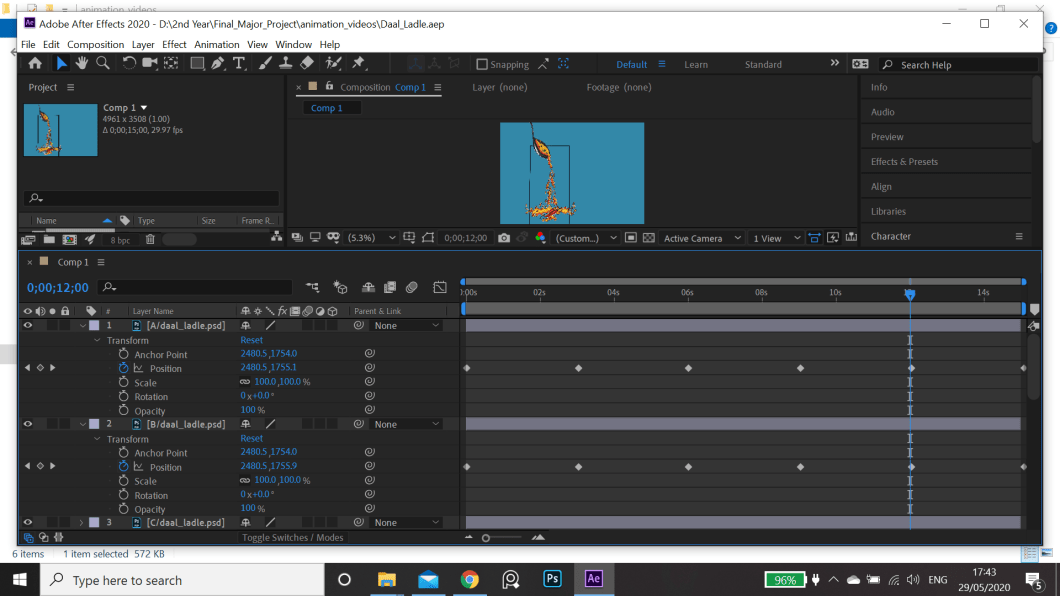Toggle layer 1 Scale constrain proportions link

pos(245,382)
